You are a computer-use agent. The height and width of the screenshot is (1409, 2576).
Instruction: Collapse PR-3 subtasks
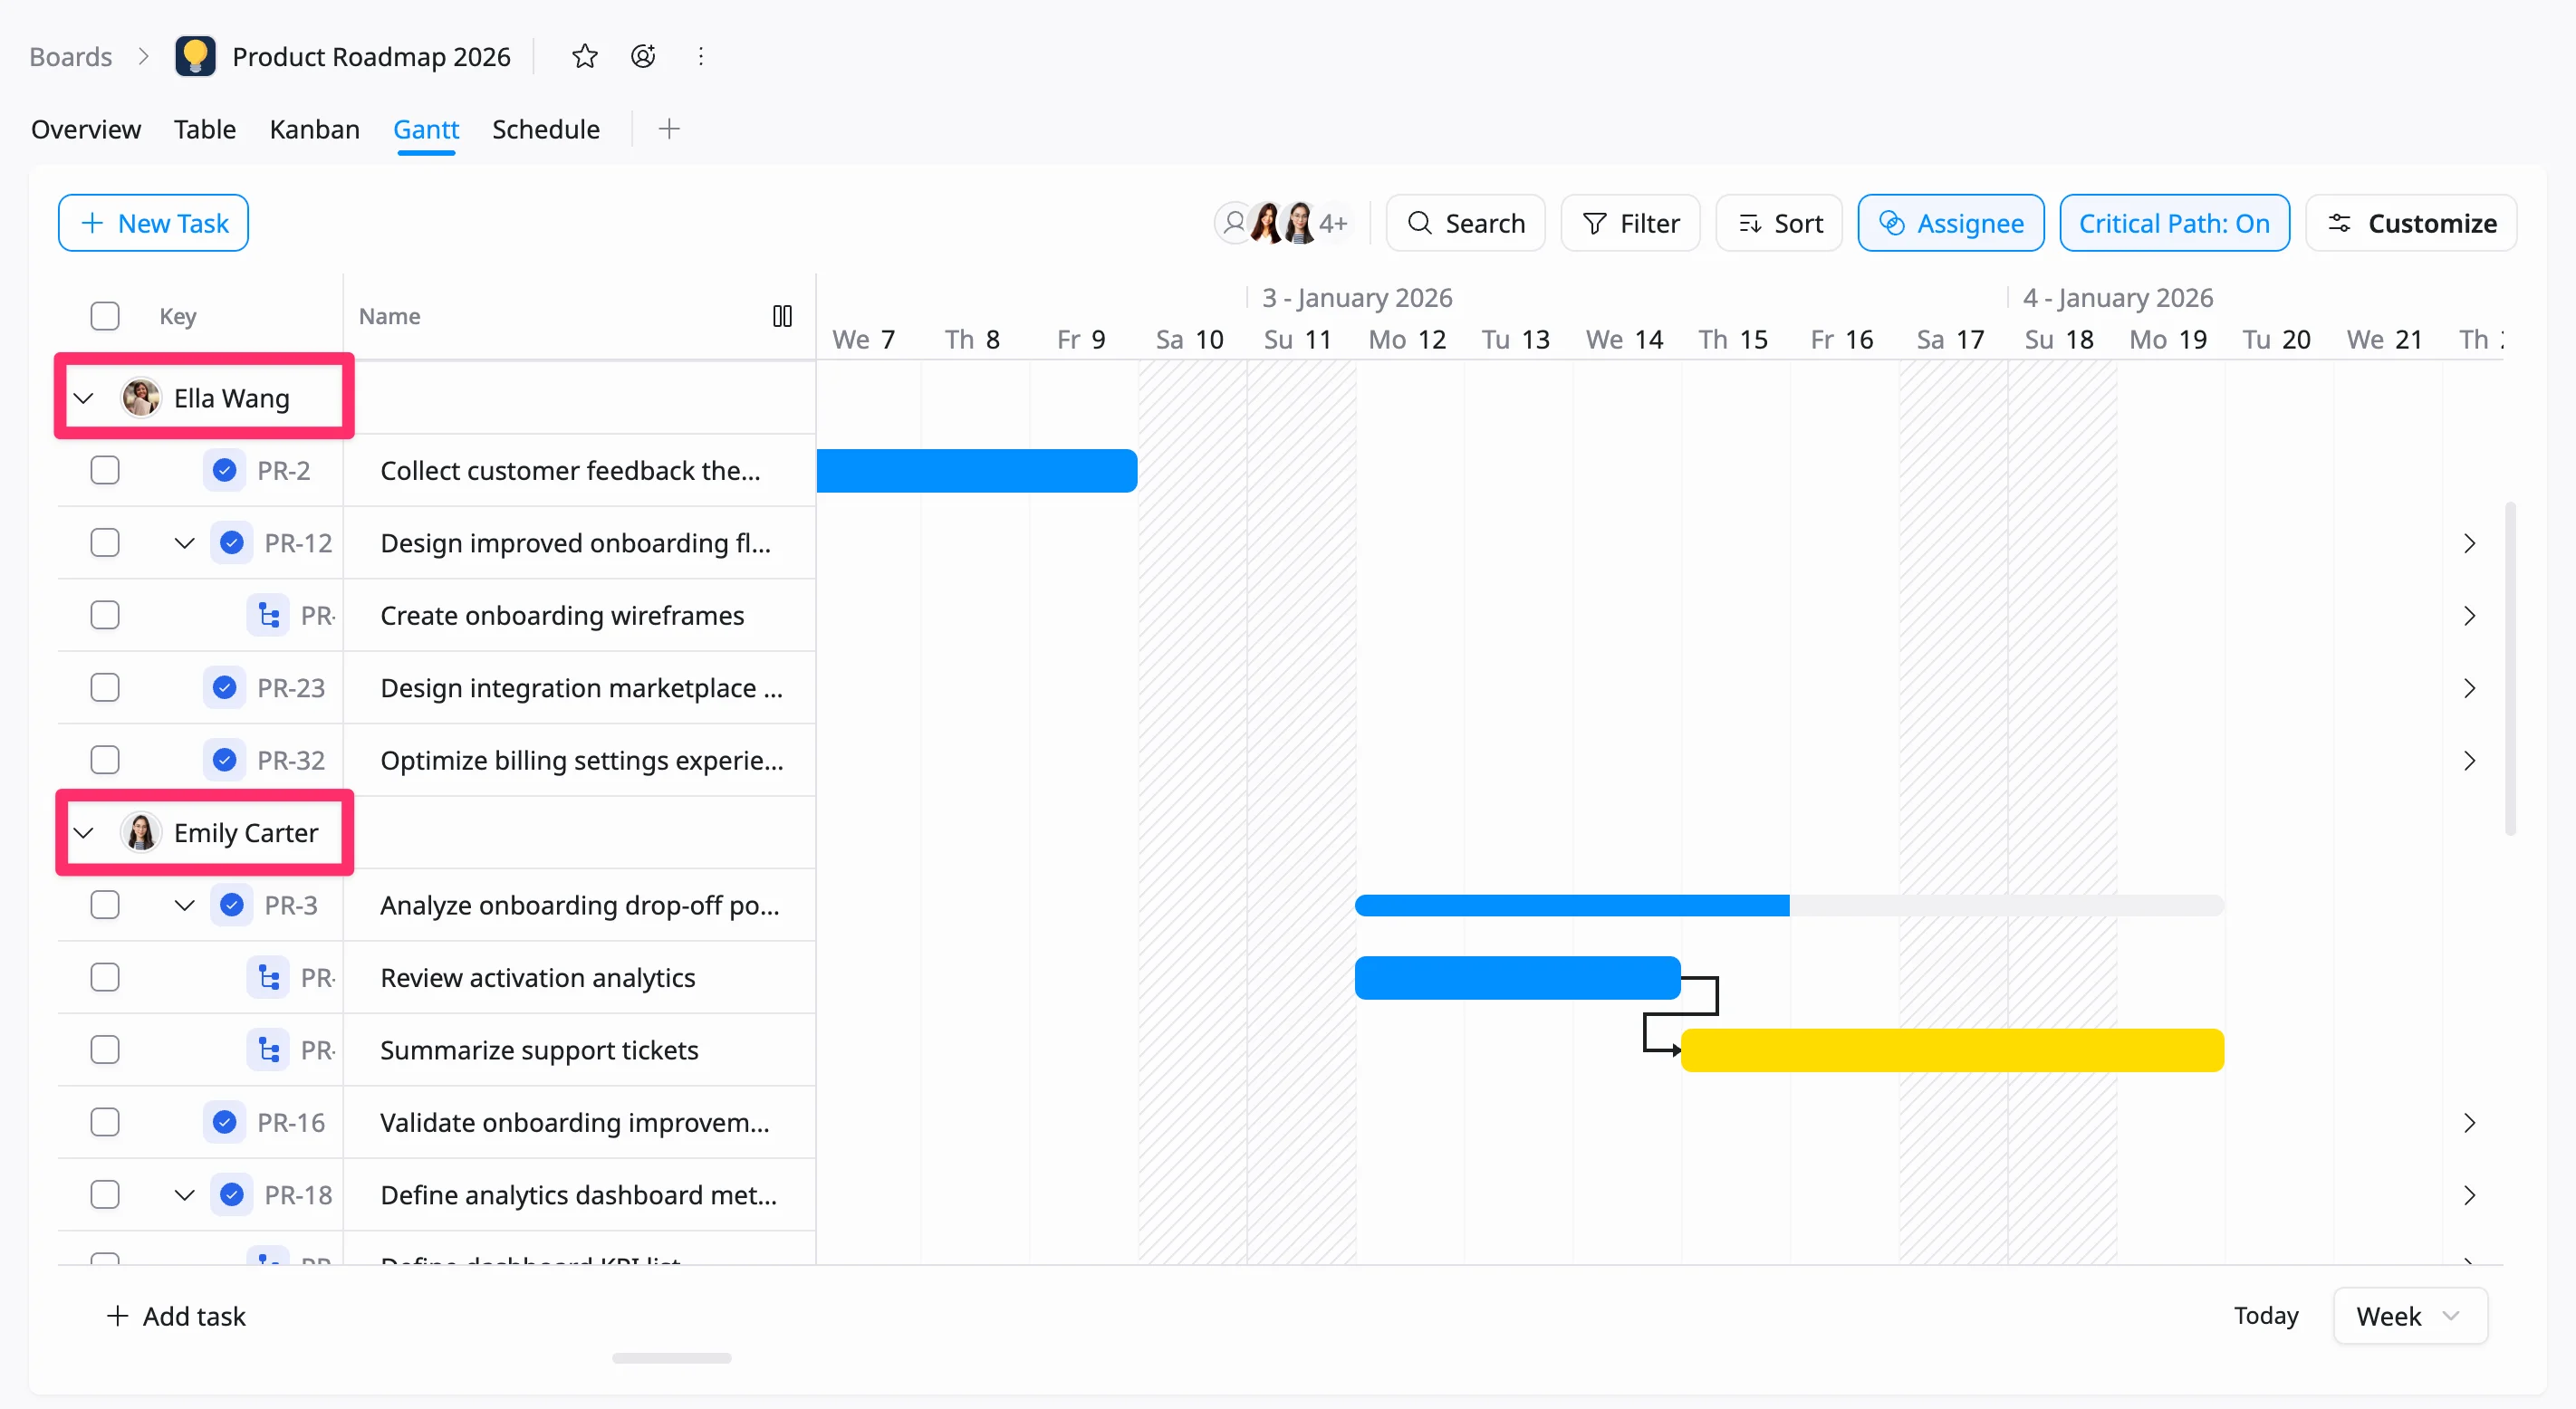click(184, 905)
